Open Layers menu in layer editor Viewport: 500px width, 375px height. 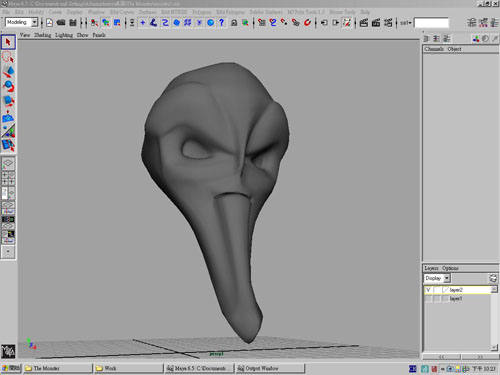[431, 268]
